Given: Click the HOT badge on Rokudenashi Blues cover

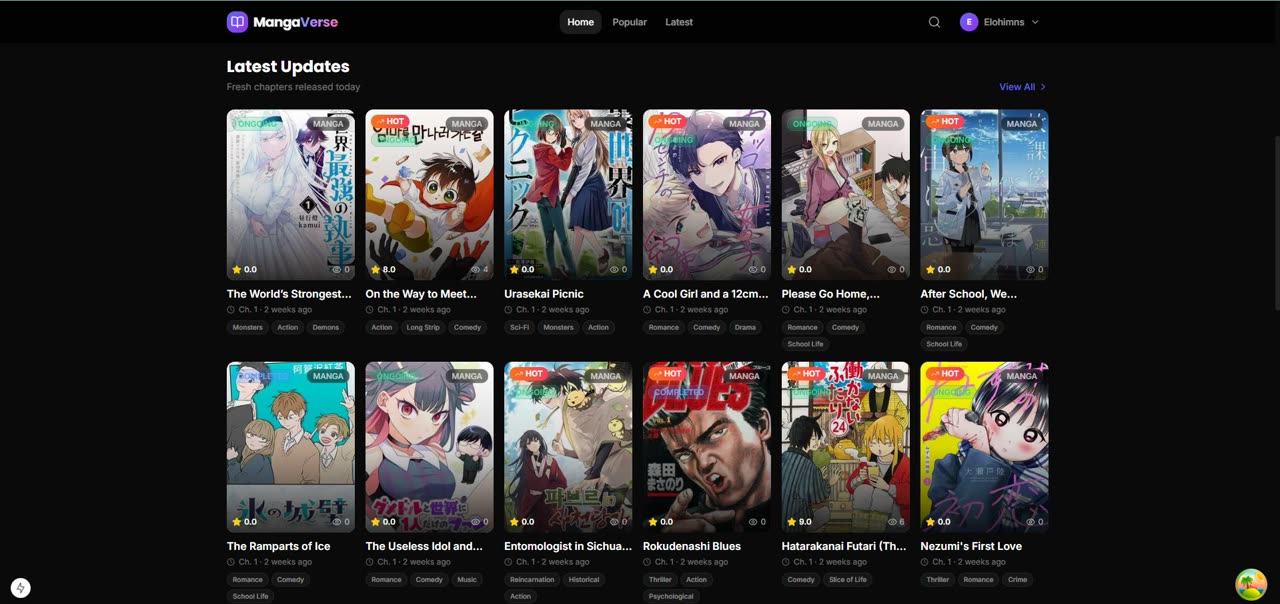Looking at the screenshot, I should pos(666,374).
